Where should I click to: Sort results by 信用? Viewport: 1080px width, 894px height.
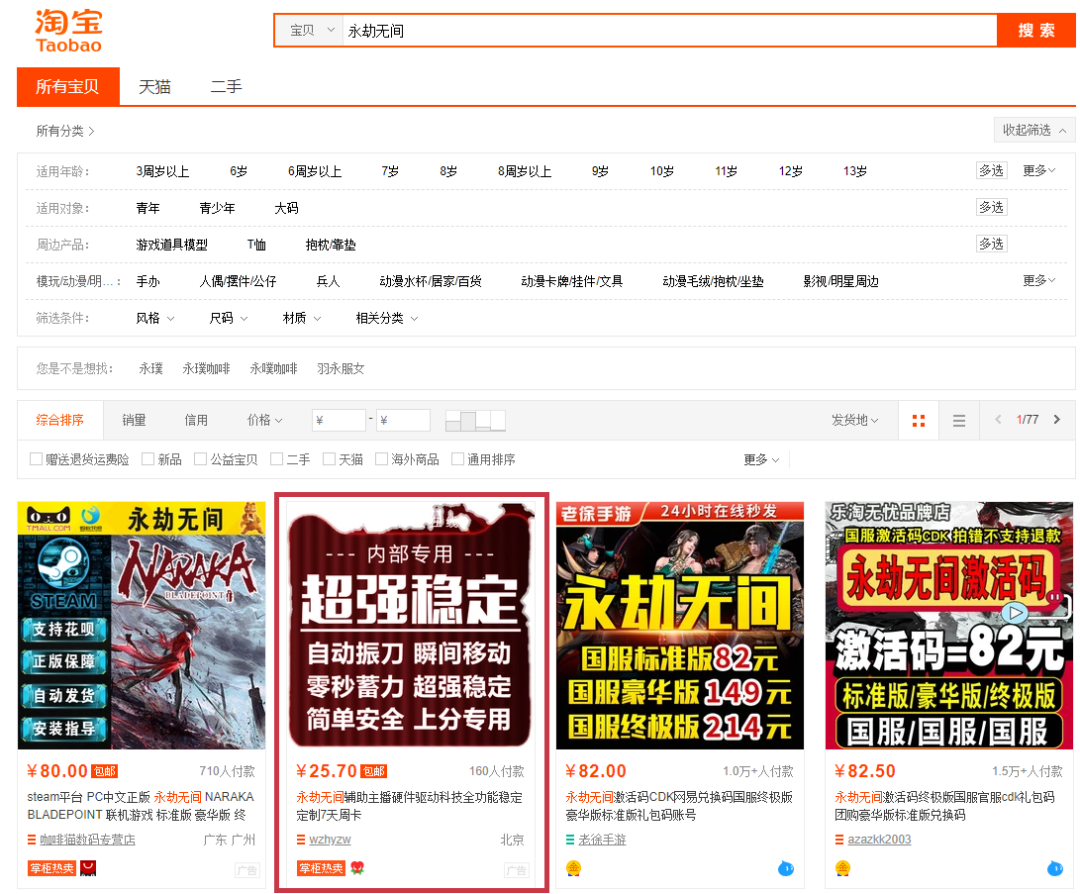click(x=196, y=420)
